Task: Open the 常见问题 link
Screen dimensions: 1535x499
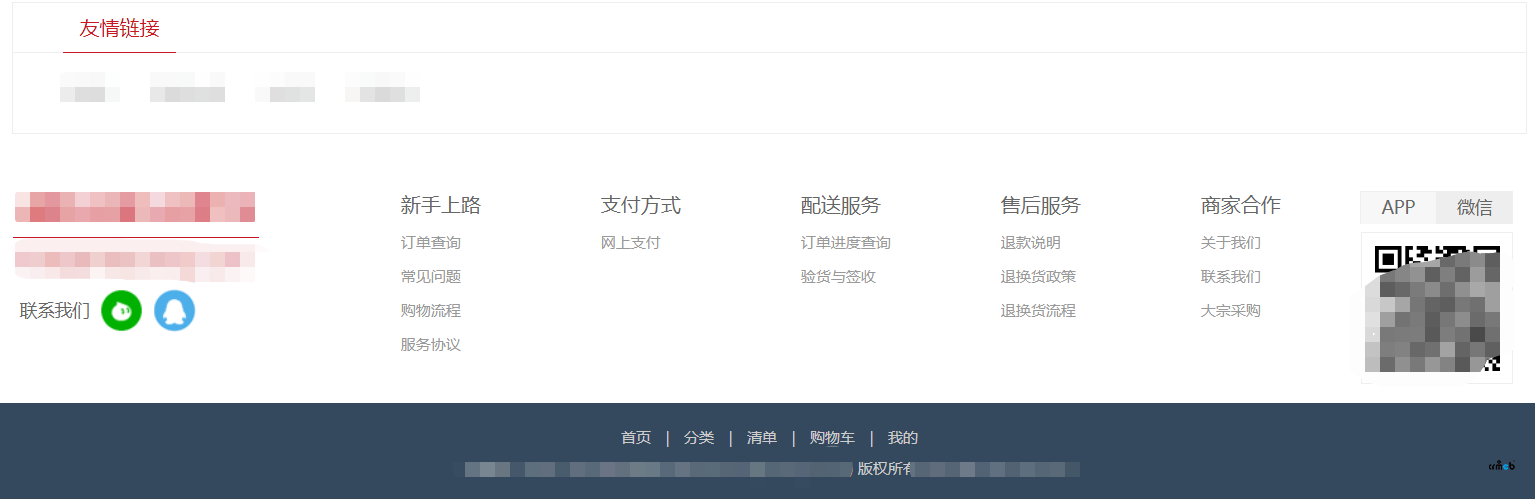Action: [x=431, y=277]
